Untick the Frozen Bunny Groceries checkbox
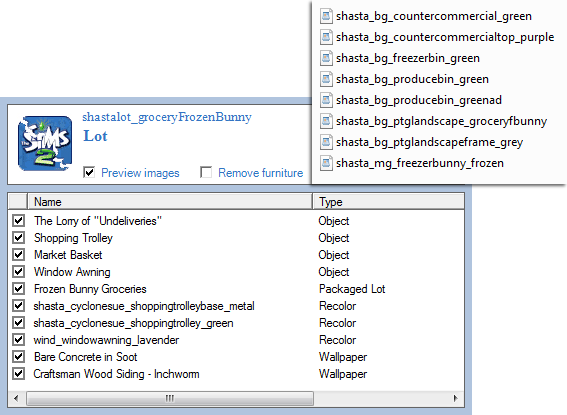The width and height of the screenshot is (567, 415). pyautogui.click(x=18, y=288)
